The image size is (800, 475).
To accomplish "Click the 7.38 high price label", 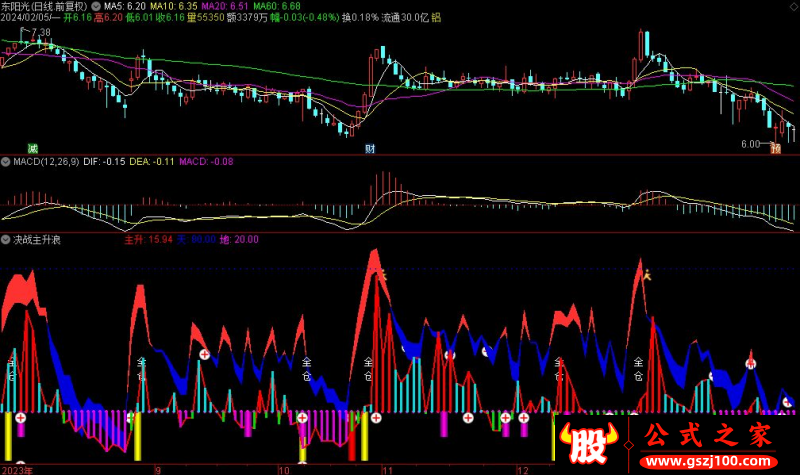I will (x=40, y=33).
